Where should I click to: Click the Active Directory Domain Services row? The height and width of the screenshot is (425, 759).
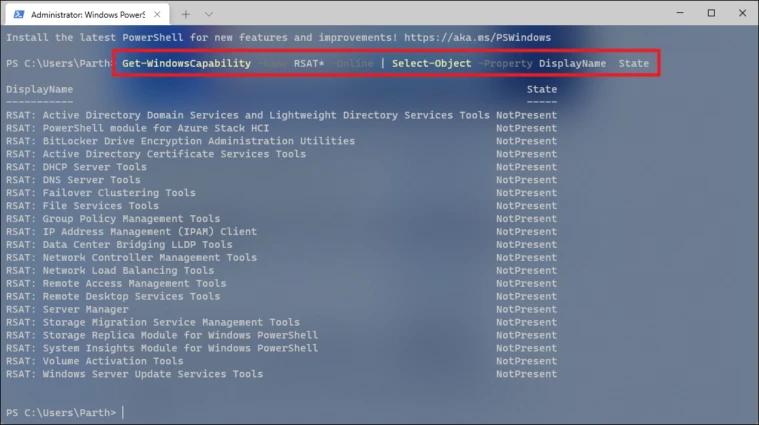tap(282, 115)
